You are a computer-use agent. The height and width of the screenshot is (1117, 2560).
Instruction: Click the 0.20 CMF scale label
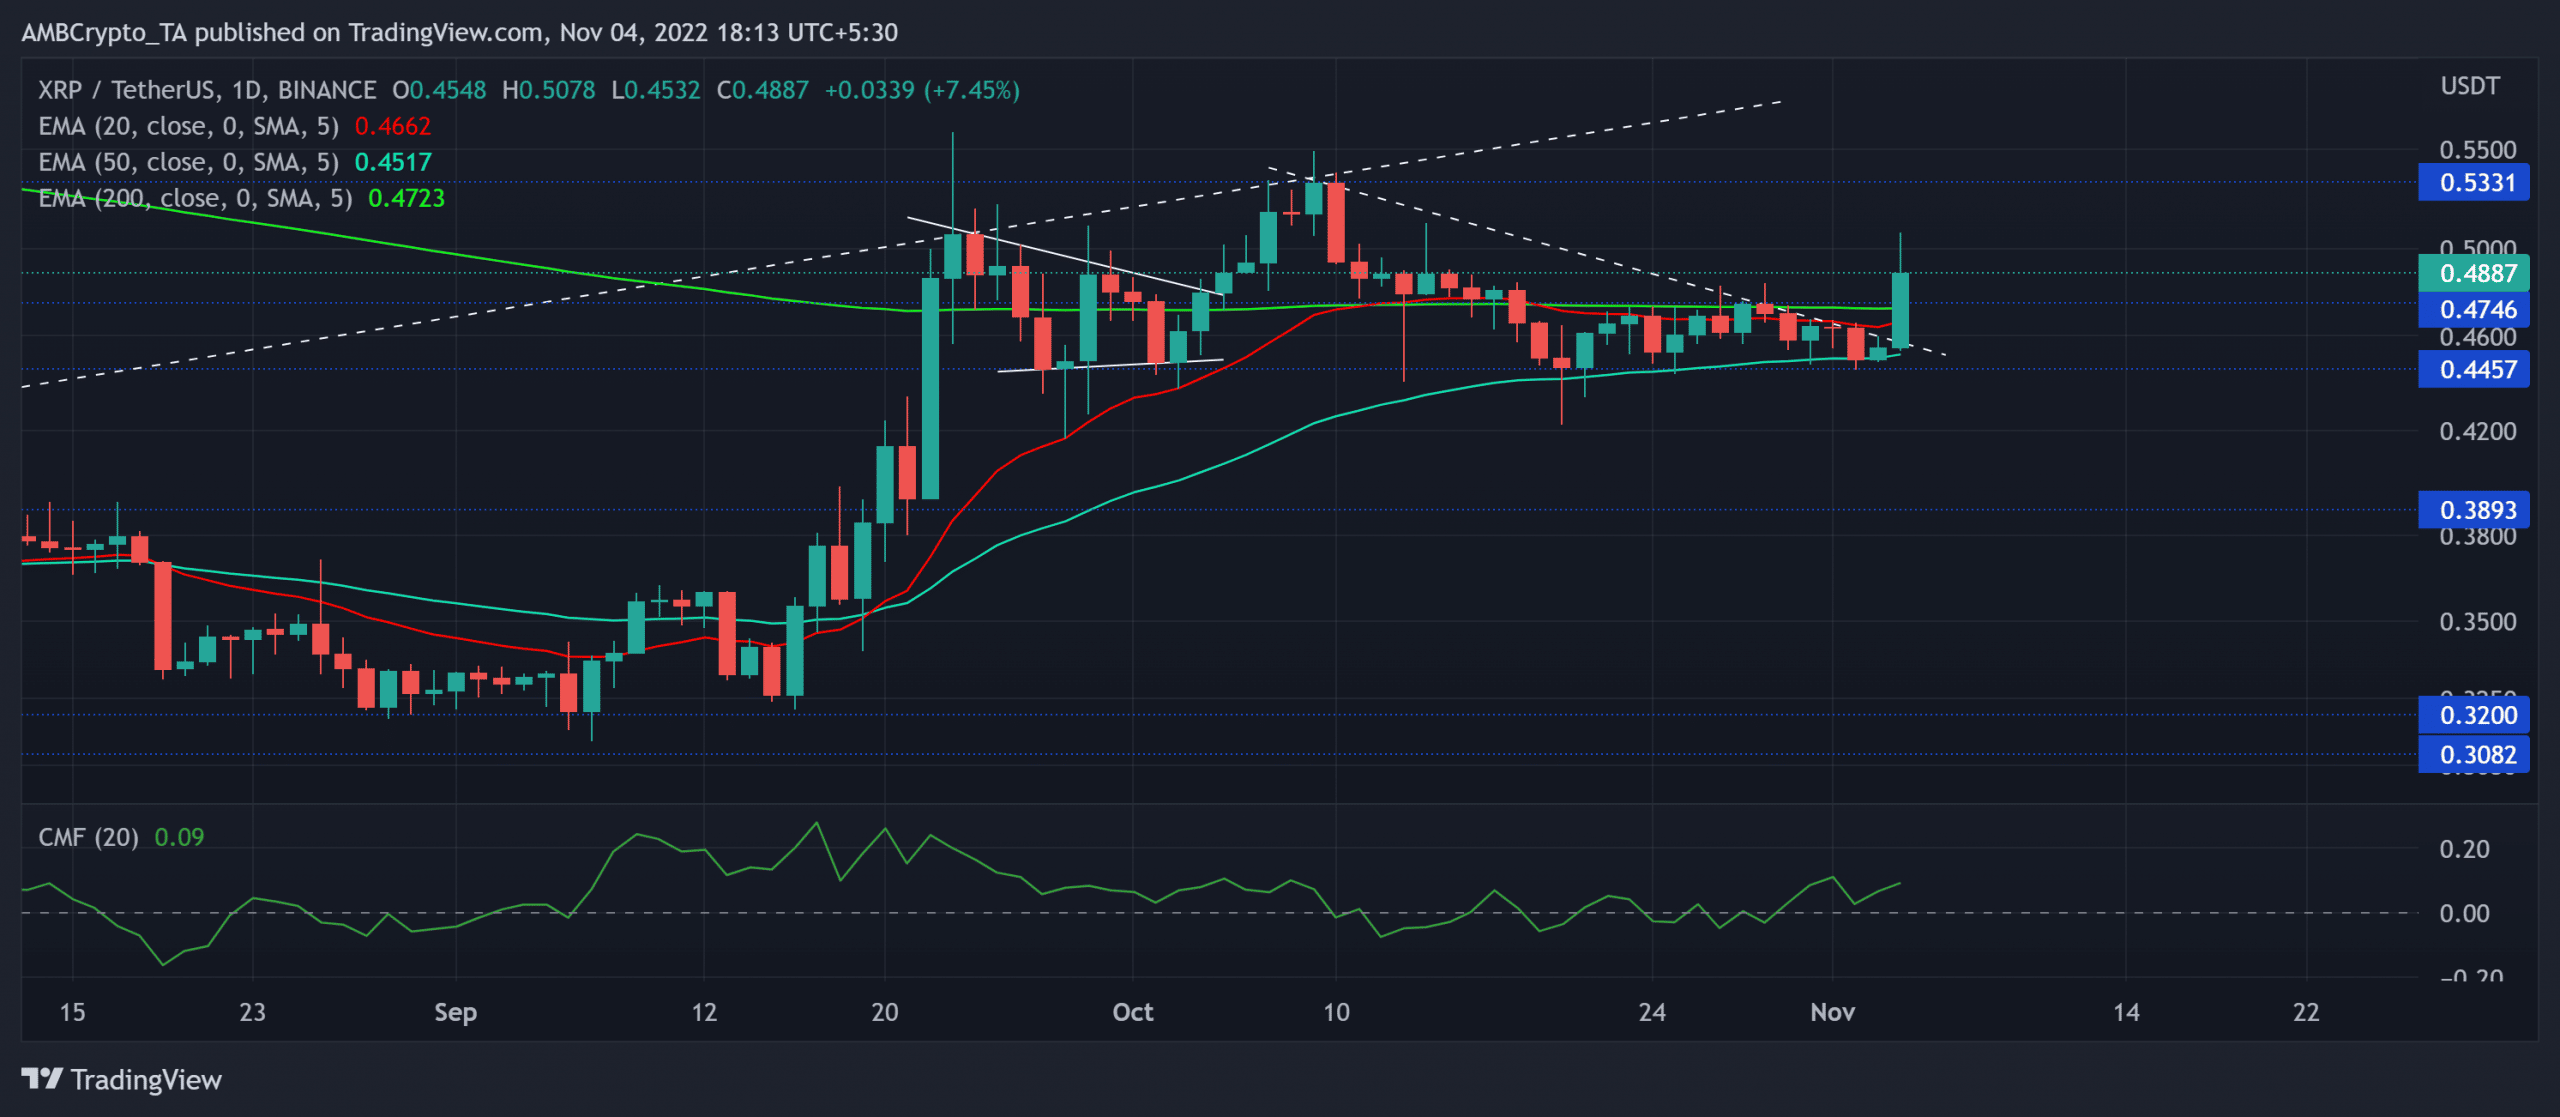[x=2464, y=849]
